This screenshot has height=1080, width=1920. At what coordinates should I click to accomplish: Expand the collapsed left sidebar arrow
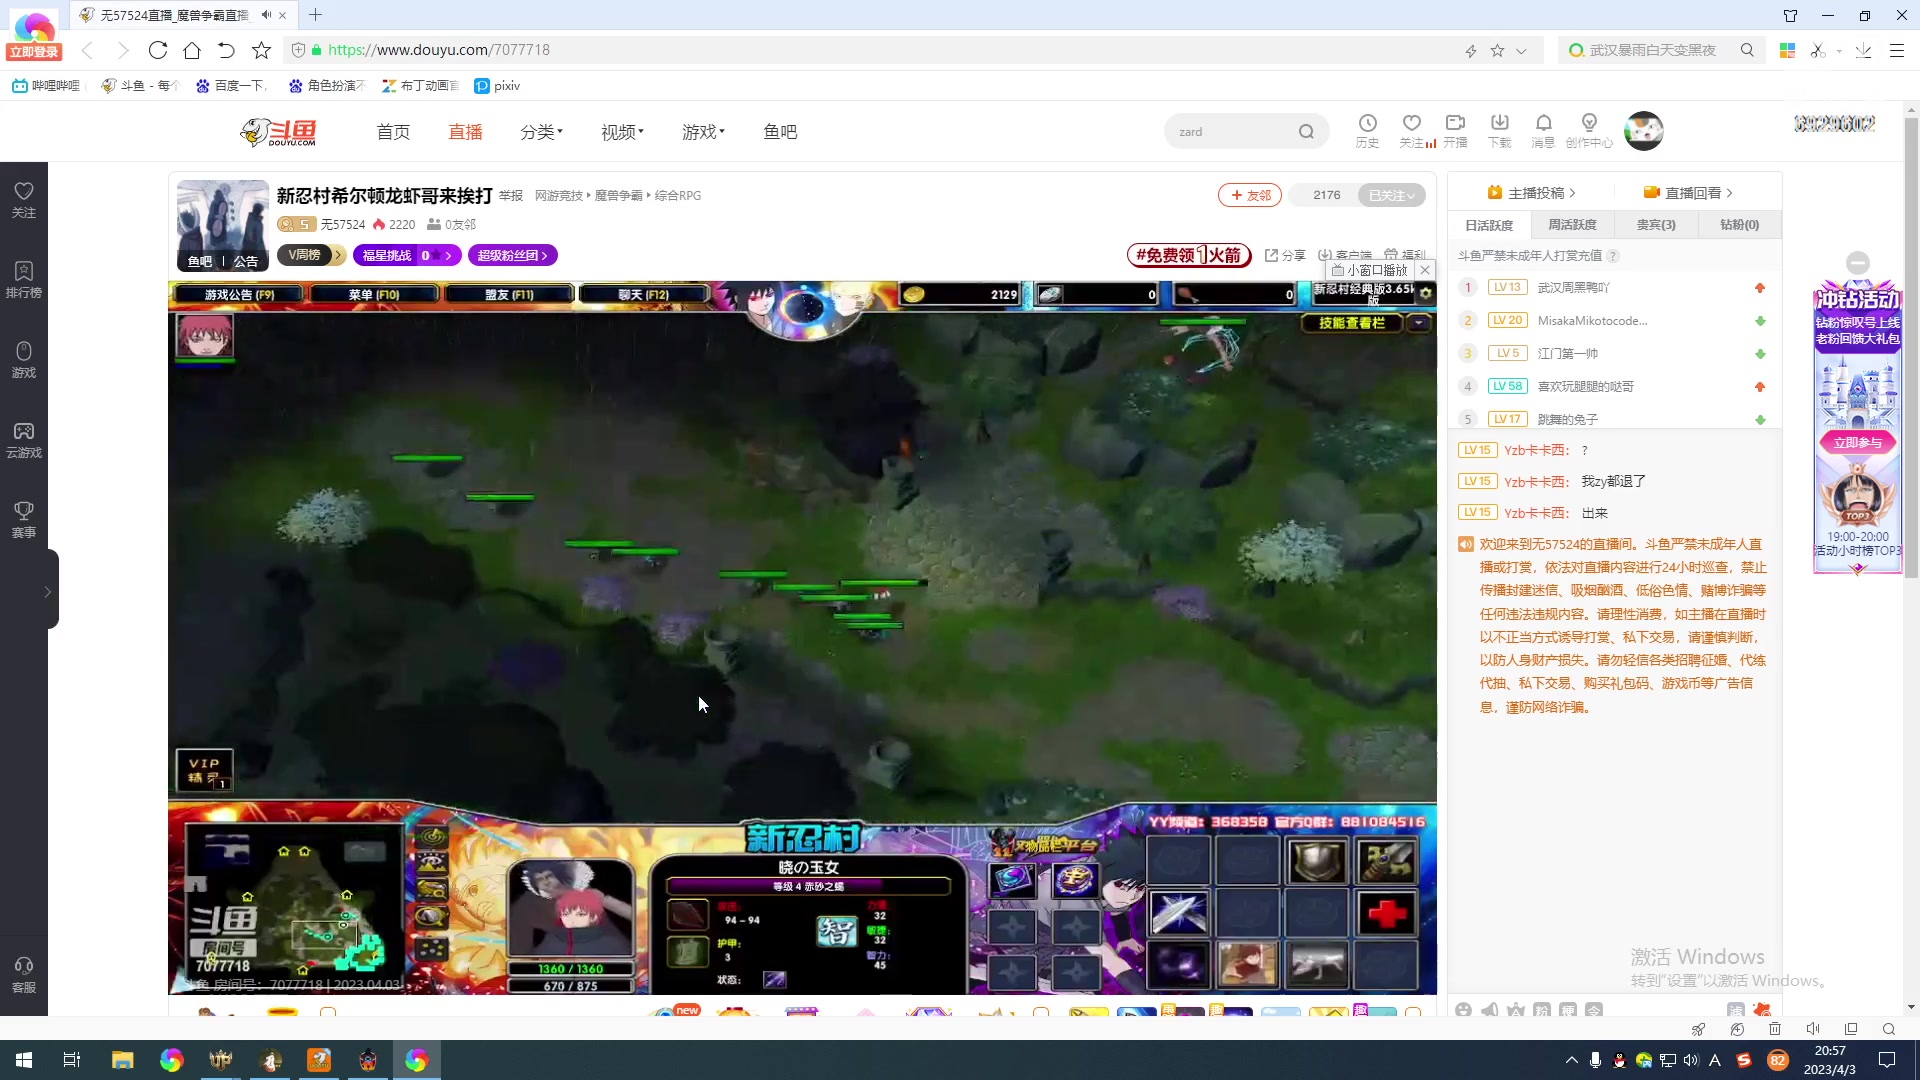(x=47, y=592)
